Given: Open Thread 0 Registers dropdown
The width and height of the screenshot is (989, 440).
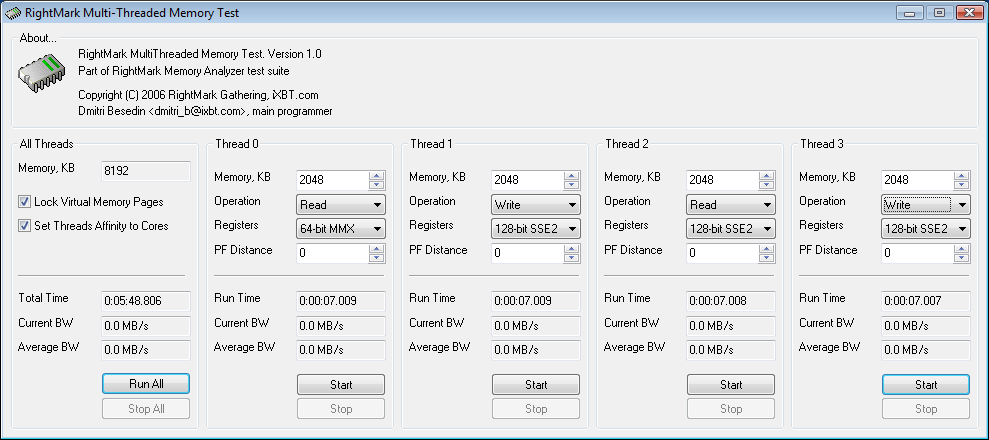Looking at the screenshot, I should point(341,229).
